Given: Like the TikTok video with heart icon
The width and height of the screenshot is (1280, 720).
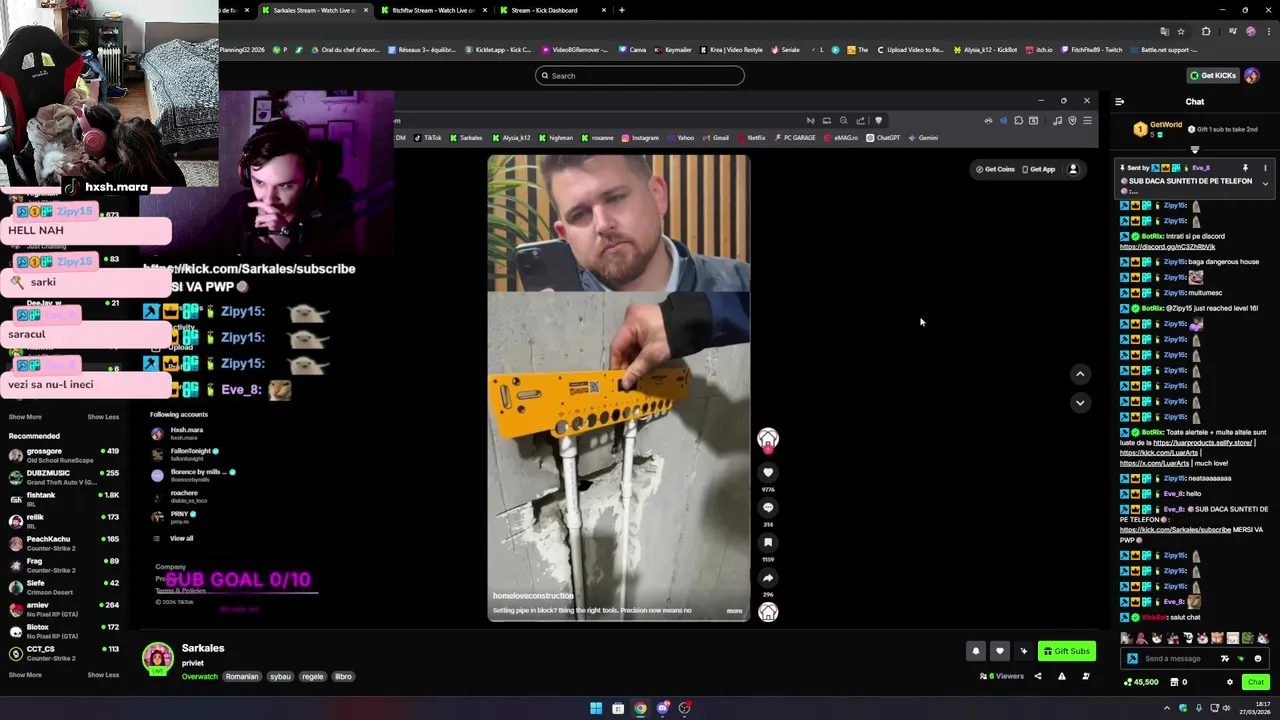Looking at the screenshot, I should (768, 472).
